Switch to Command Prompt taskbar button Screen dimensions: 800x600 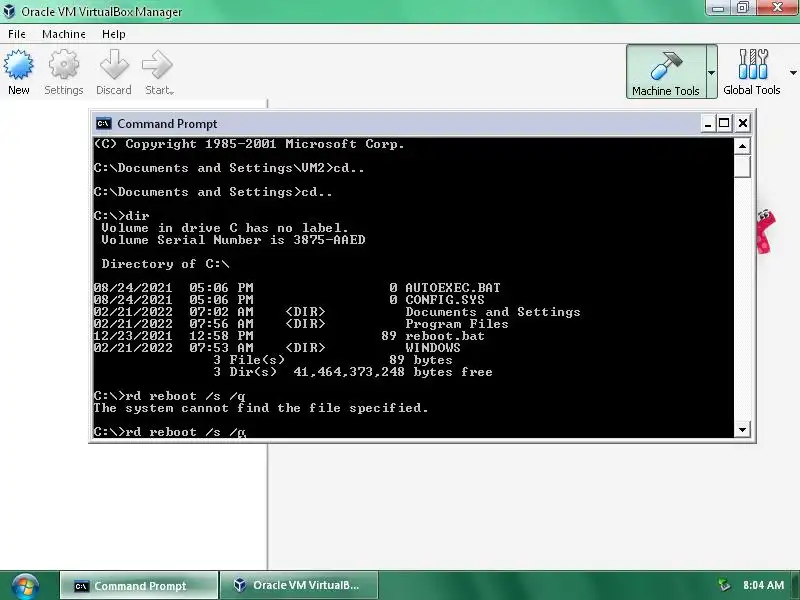[x=139, y=586]
